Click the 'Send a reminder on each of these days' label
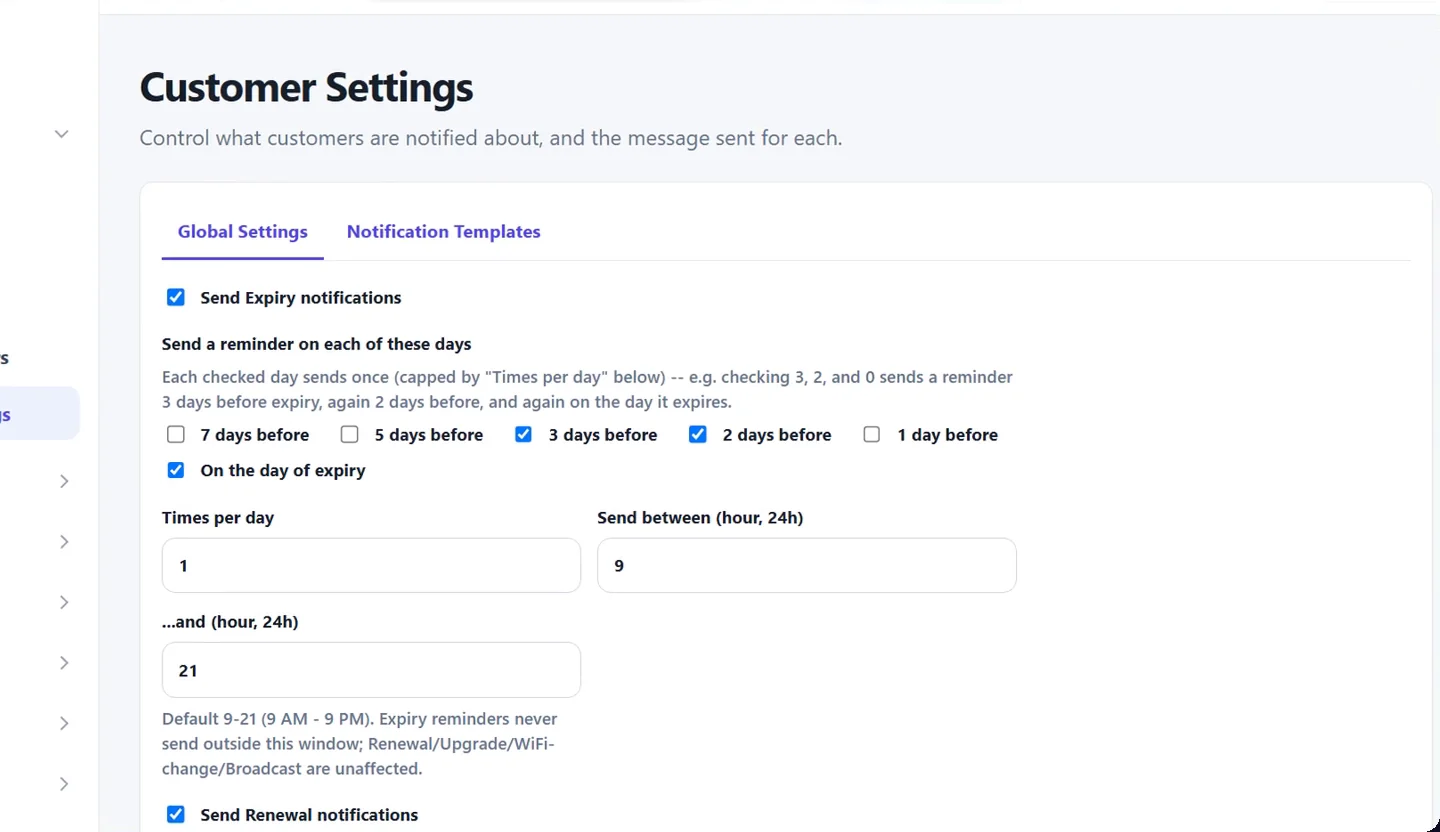This screenshot has width=1440, height=832. (317, 344)
